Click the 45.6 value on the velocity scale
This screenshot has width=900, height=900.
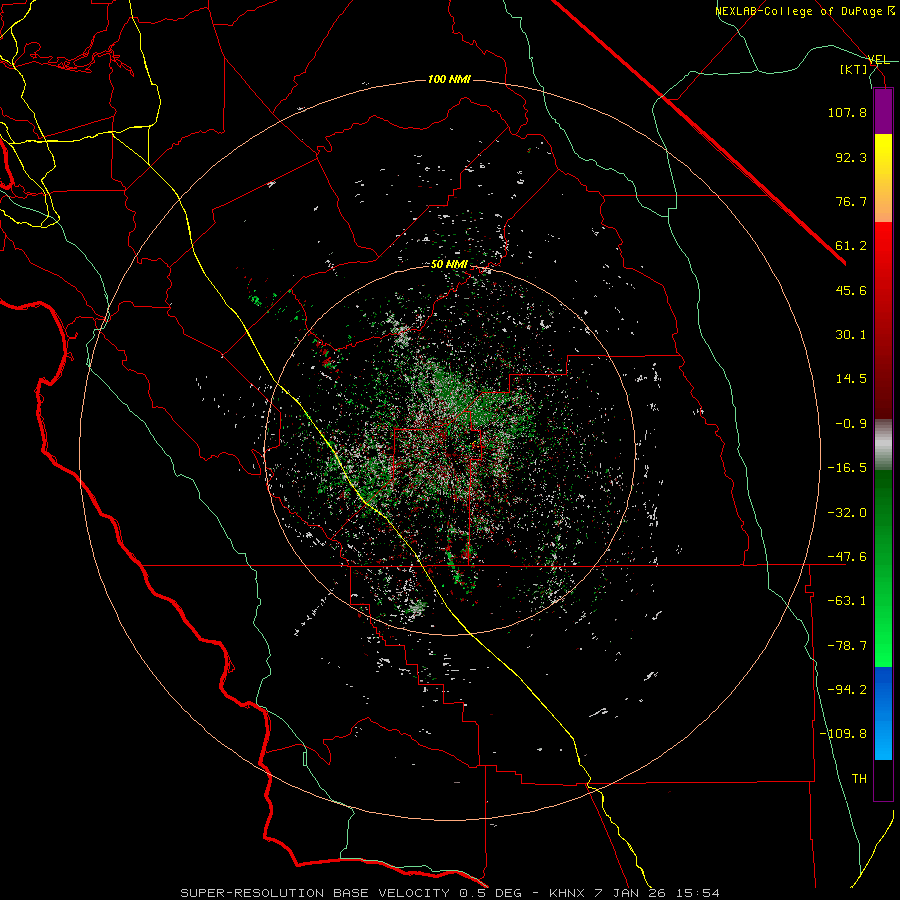(851, 290)
